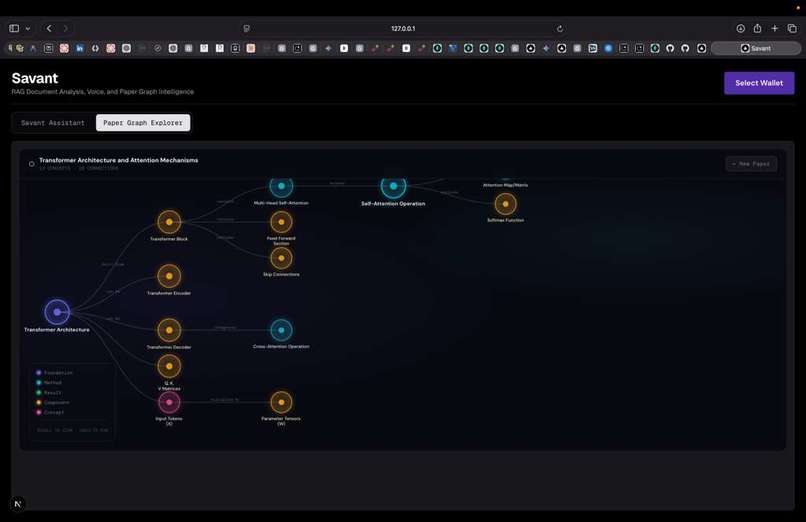
Task: Switch to the Savant Assistant tab
Action: click(x=52, y=123)
